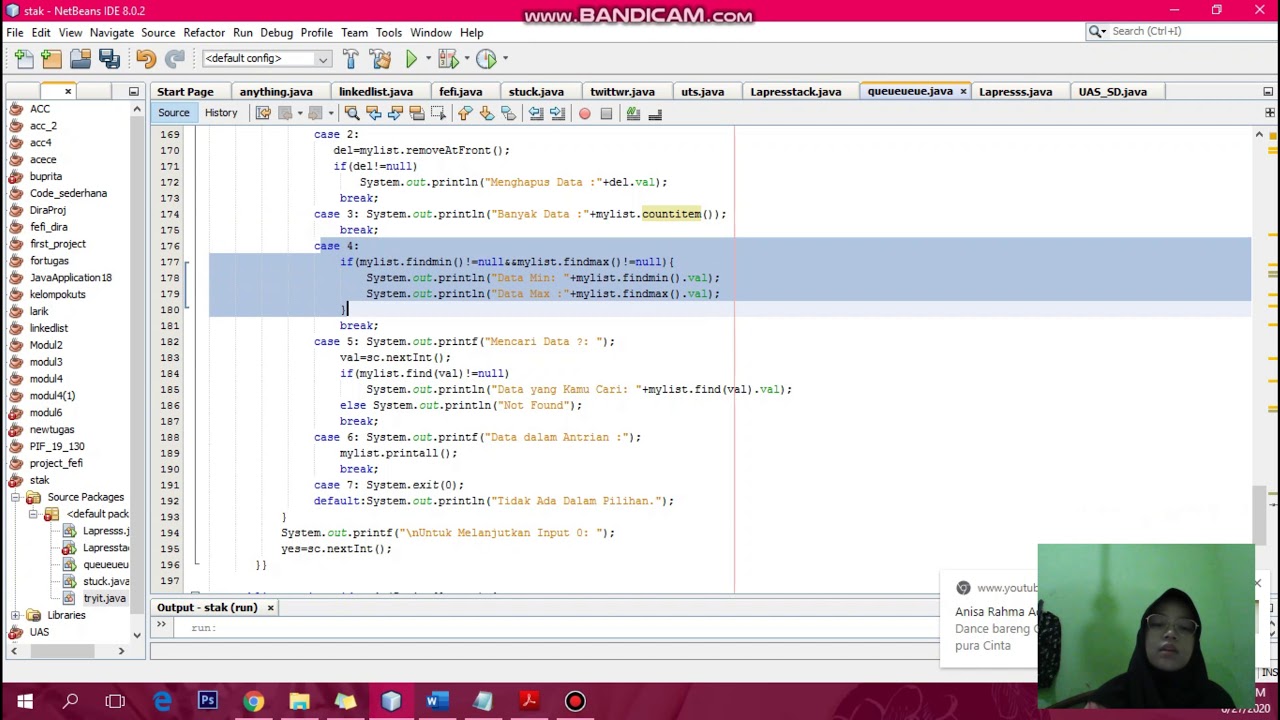
Task: Close the queueueue.java editor tab
Action: [963, 92]
